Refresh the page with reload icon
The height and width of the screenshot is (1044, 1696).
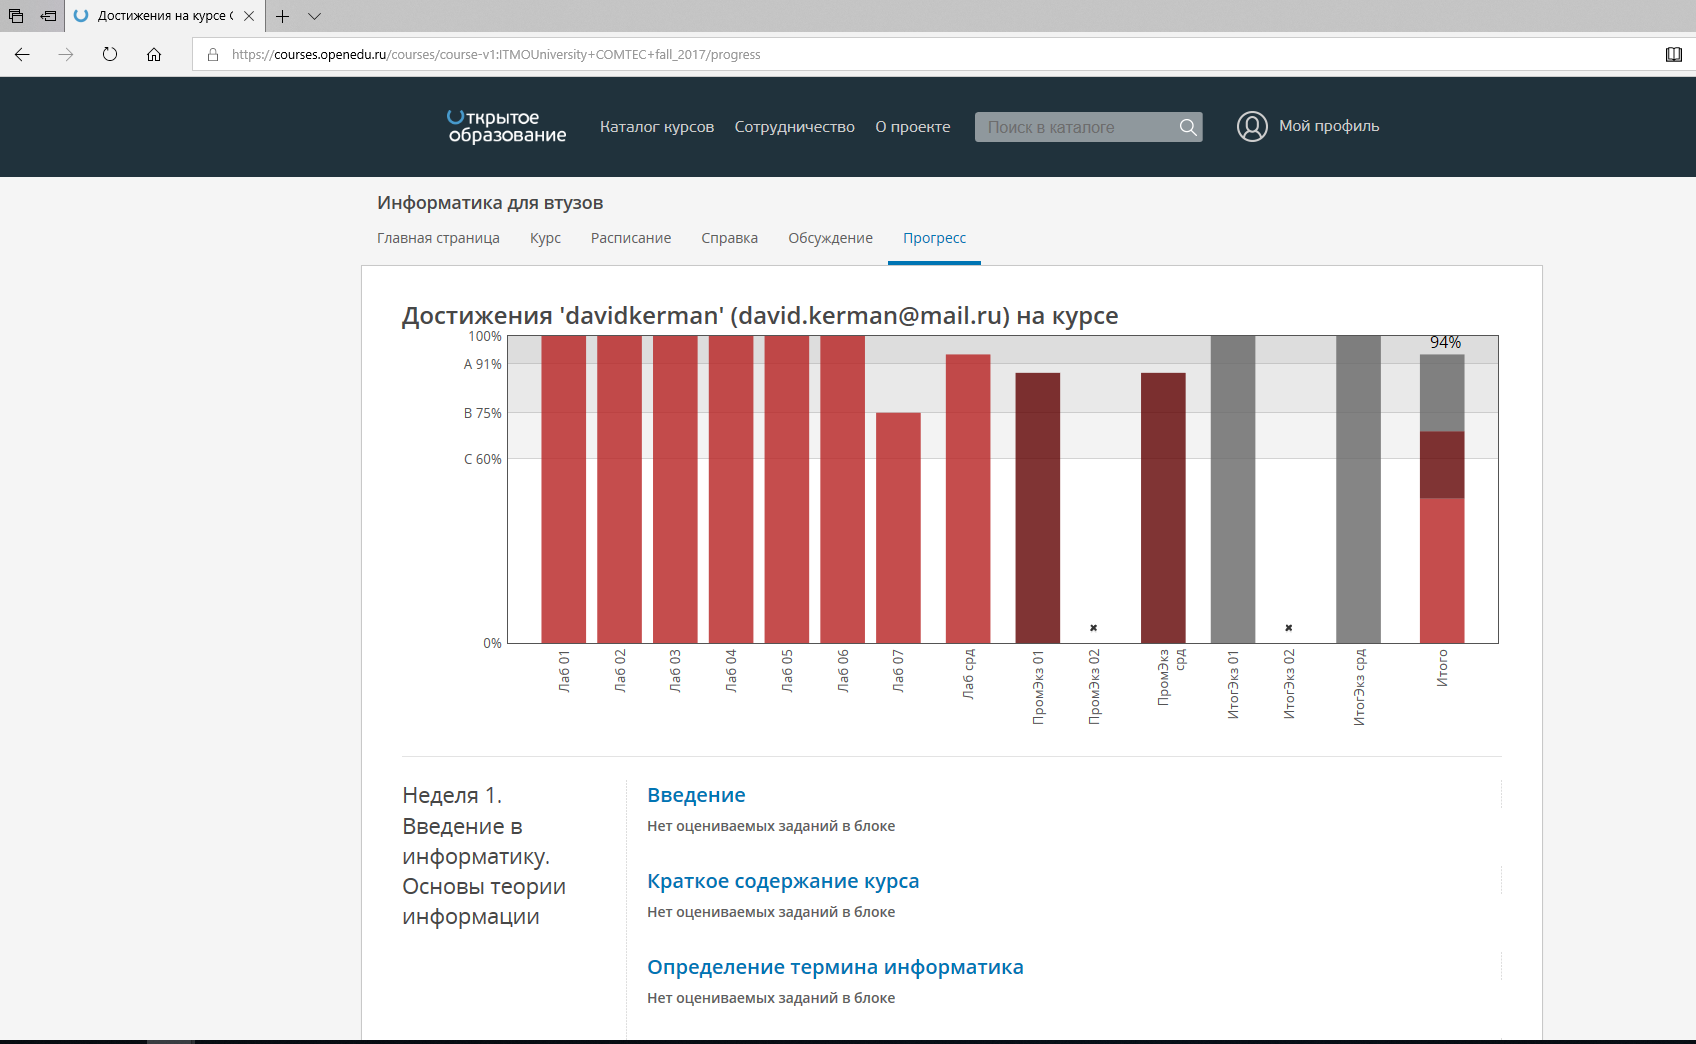[x=110, y=55]
